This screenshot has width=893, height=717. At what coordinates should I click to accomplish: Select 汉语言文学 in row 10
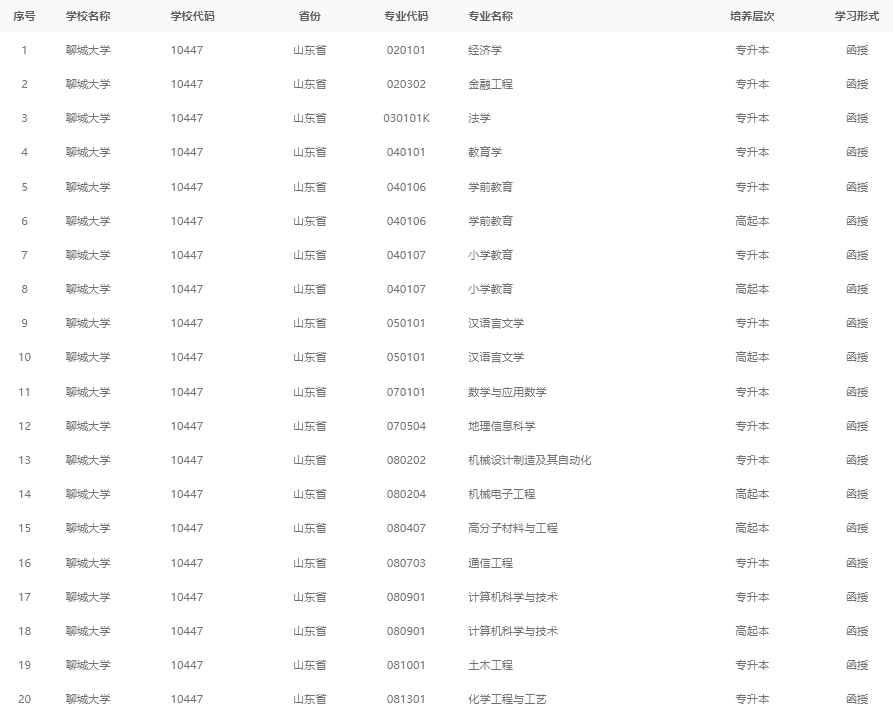[x=496, y=357]
